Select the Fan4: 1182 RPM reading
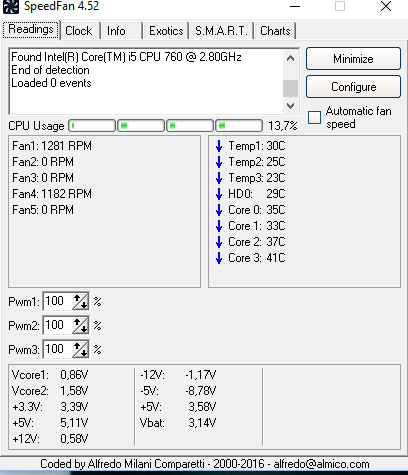Screen dimensions: 408x475 pyautogui.click(x=52, y=194)
